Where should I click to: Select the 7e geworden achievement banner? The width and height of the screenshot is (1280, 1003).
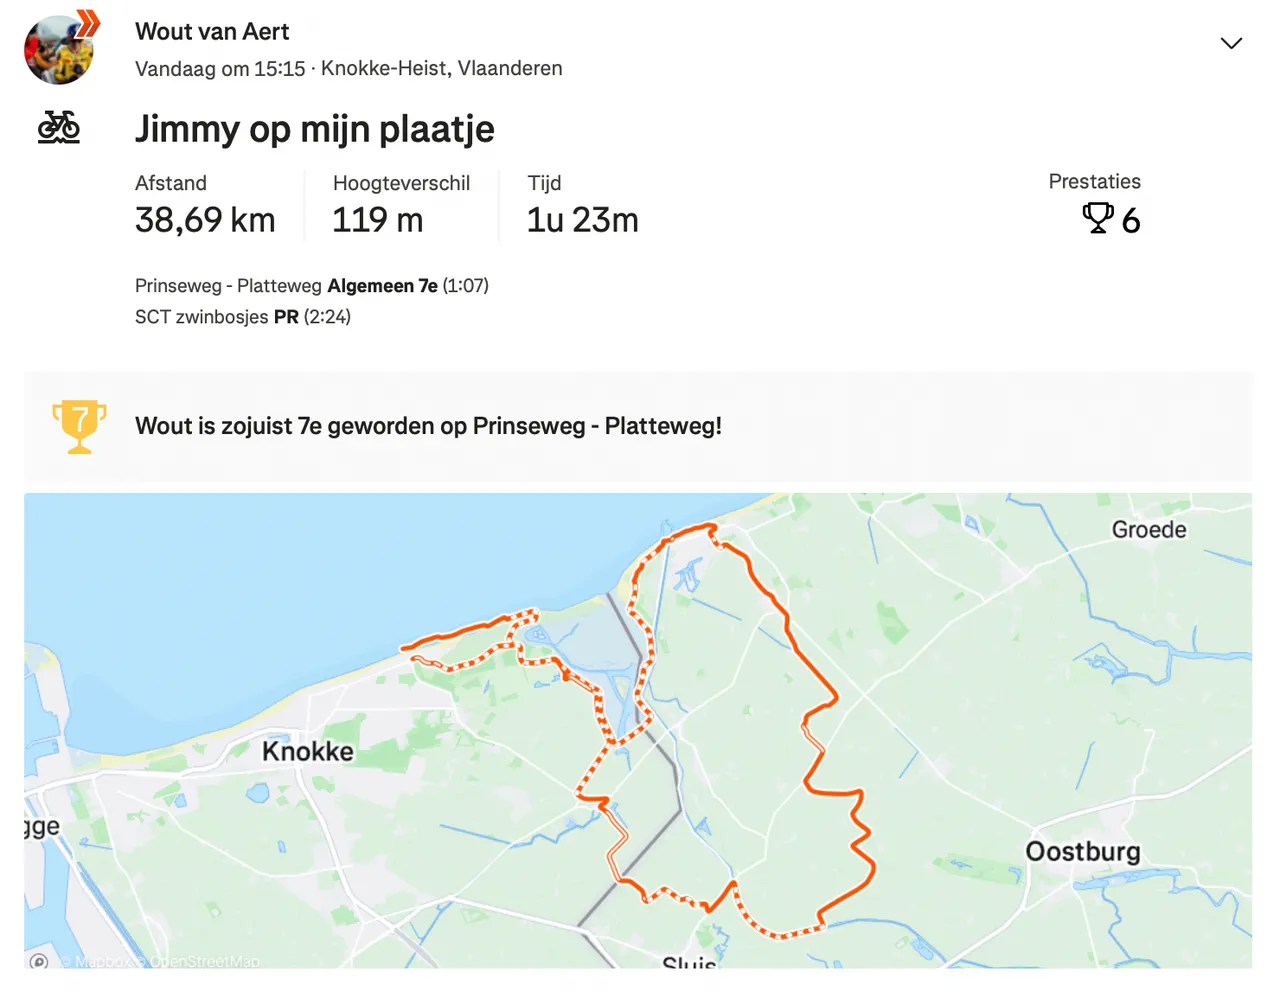638,427
